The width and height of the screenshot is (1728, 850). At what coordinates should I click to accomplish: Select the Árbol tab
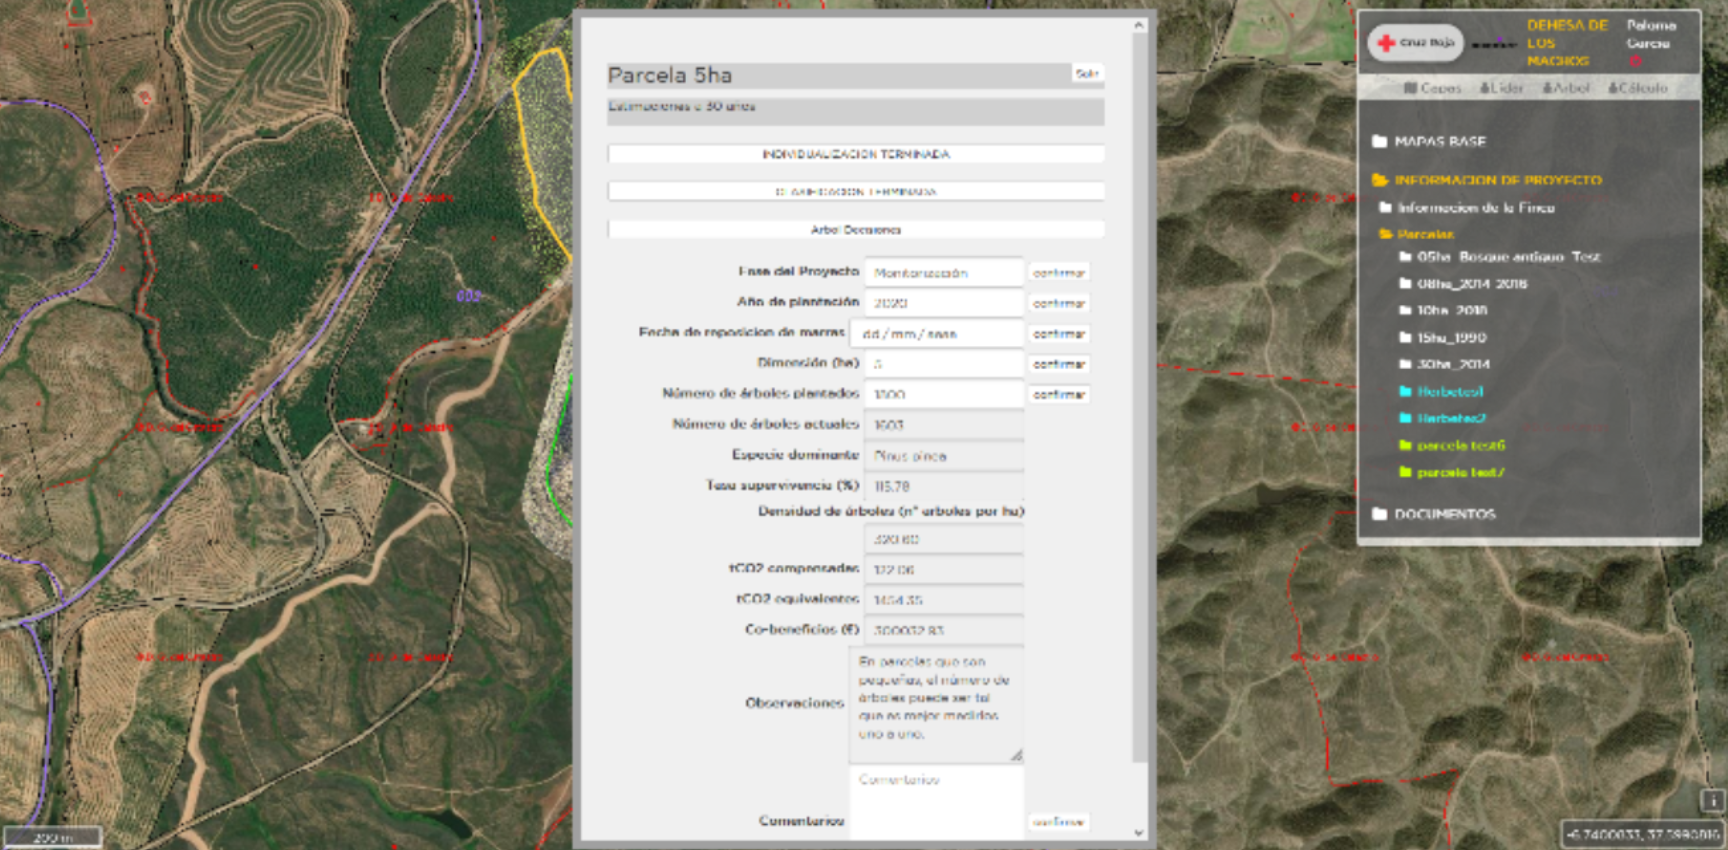(1566, 88)
